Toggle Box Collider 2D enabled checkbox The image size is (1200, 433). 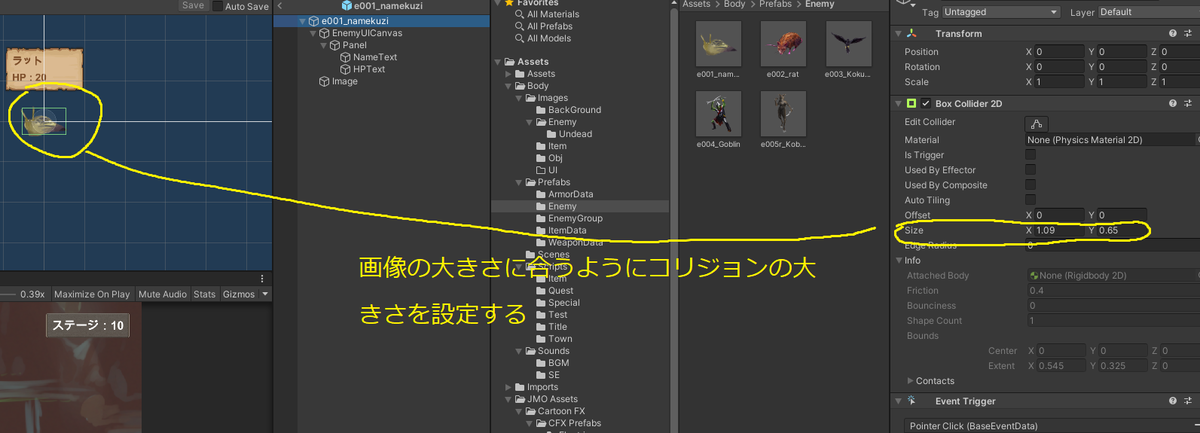coord(926,104)
